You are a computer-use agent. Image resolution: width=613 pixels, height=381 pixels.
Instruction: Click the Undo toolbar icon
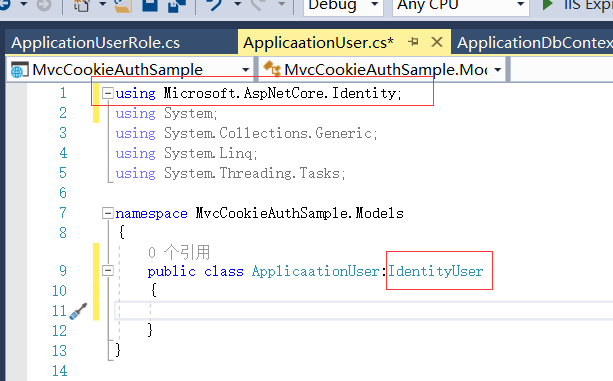[215, 5]
